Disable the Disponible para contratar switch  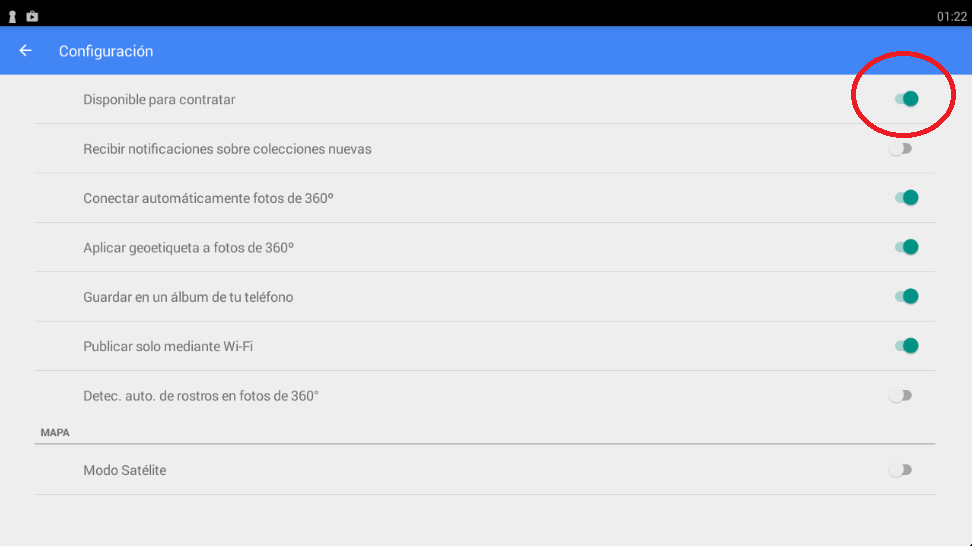(x=906, y=99)
